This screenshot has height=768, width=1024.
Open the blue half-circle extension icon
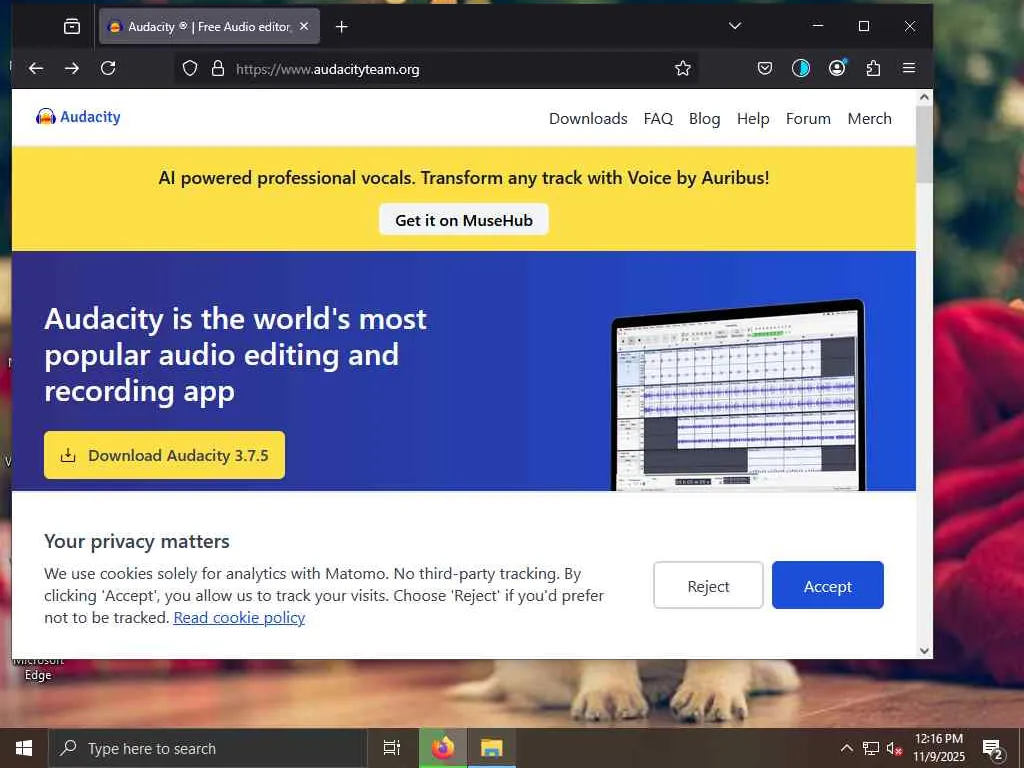point(801,68)
